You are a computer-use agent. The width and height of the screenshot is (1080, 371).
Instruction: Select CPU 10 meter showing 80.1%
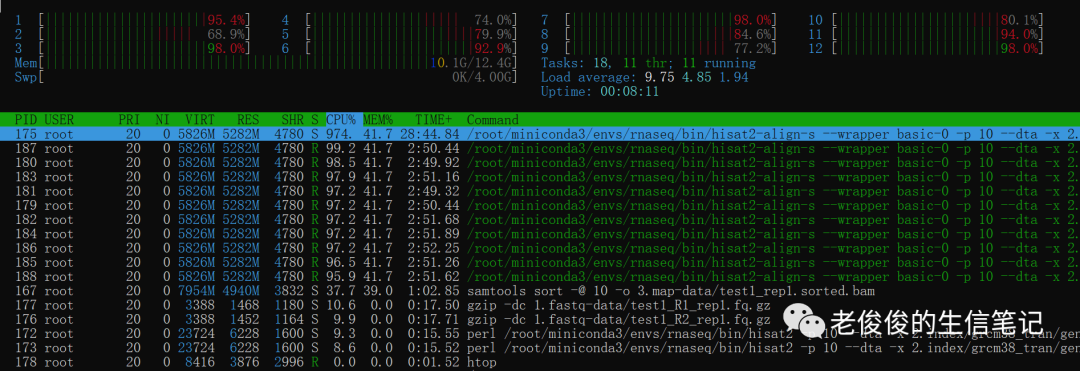click(x=925, y=20)
